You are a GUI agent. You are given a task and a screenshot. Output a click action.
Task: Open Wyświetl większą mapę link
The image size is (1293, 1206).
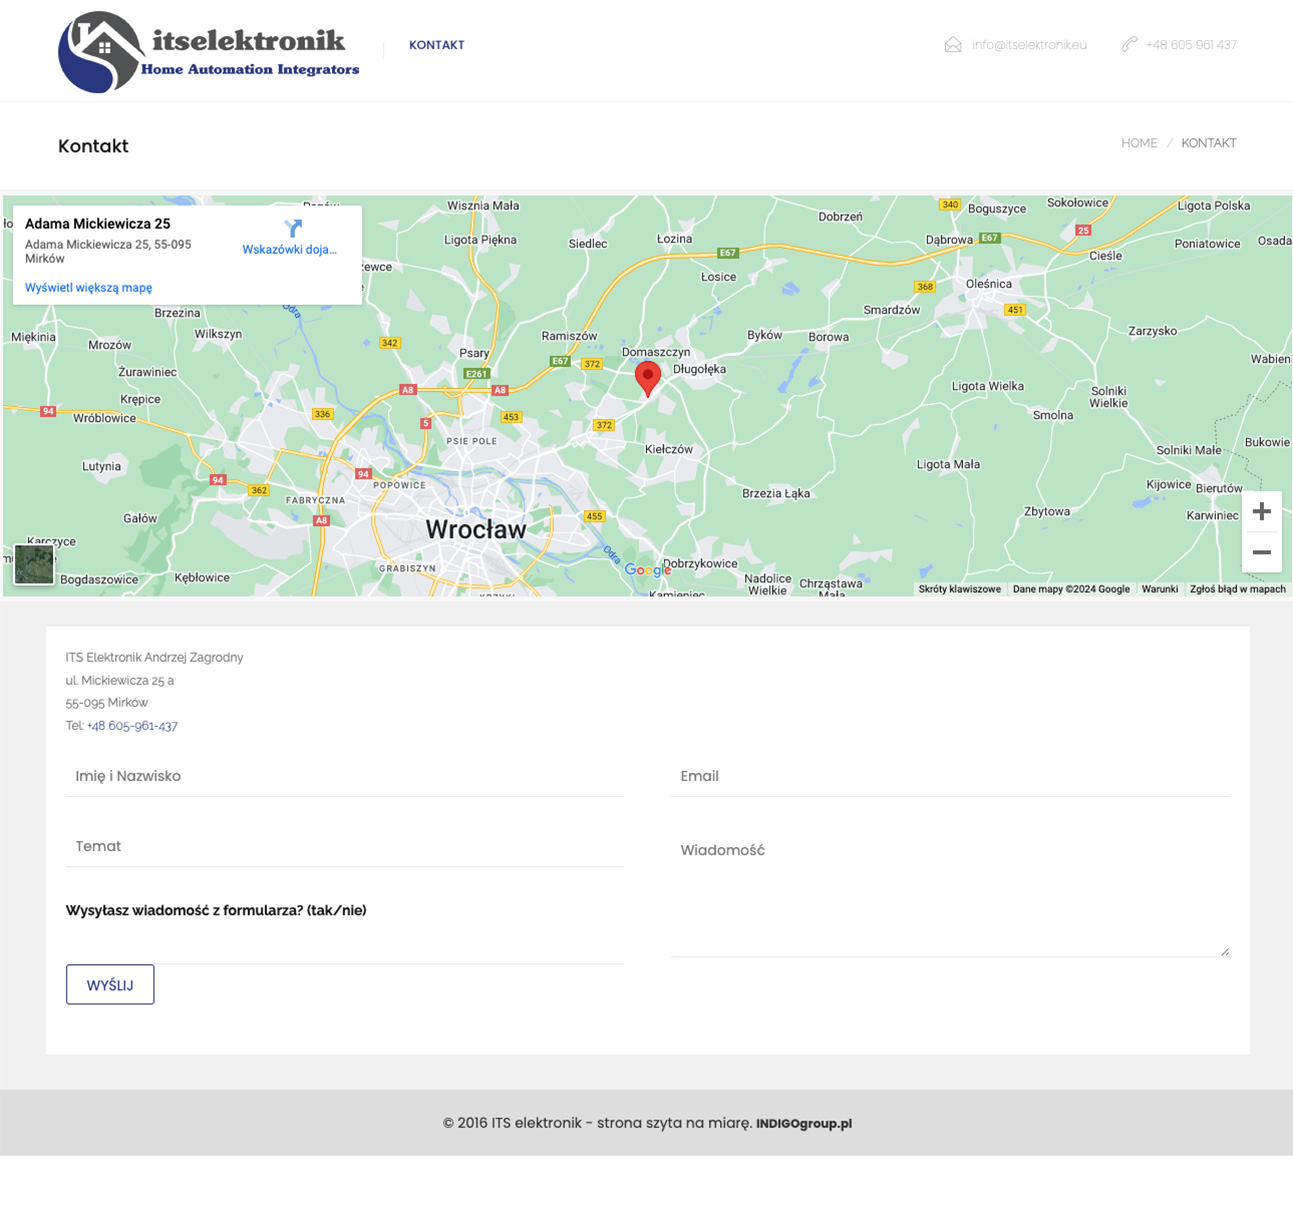pyautogui.click(x=89, y=288)
